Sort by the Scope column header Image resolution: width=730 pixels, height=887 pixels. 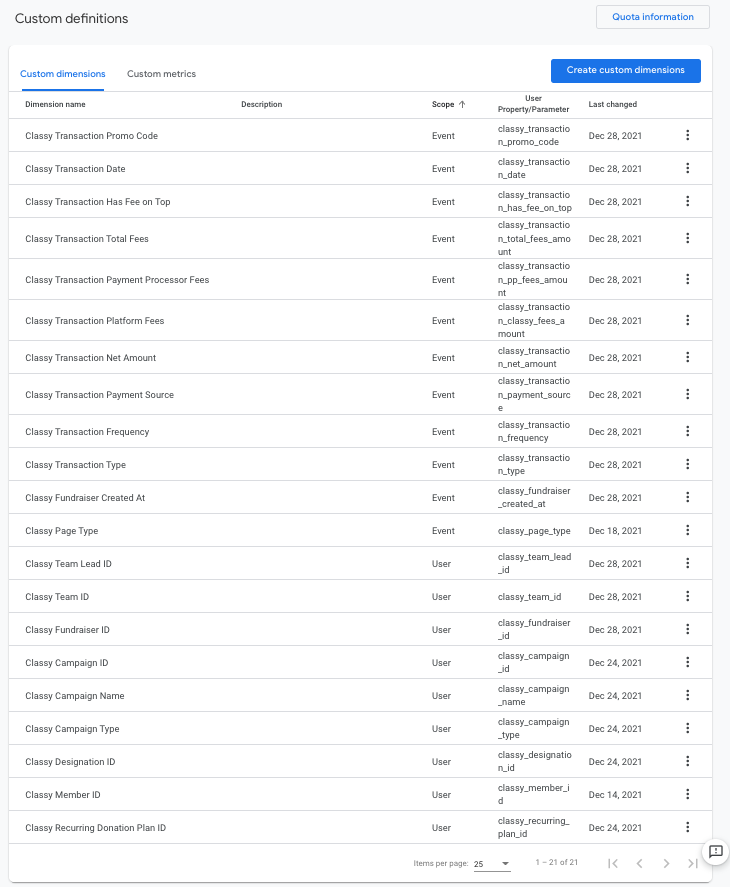[448, 104]
